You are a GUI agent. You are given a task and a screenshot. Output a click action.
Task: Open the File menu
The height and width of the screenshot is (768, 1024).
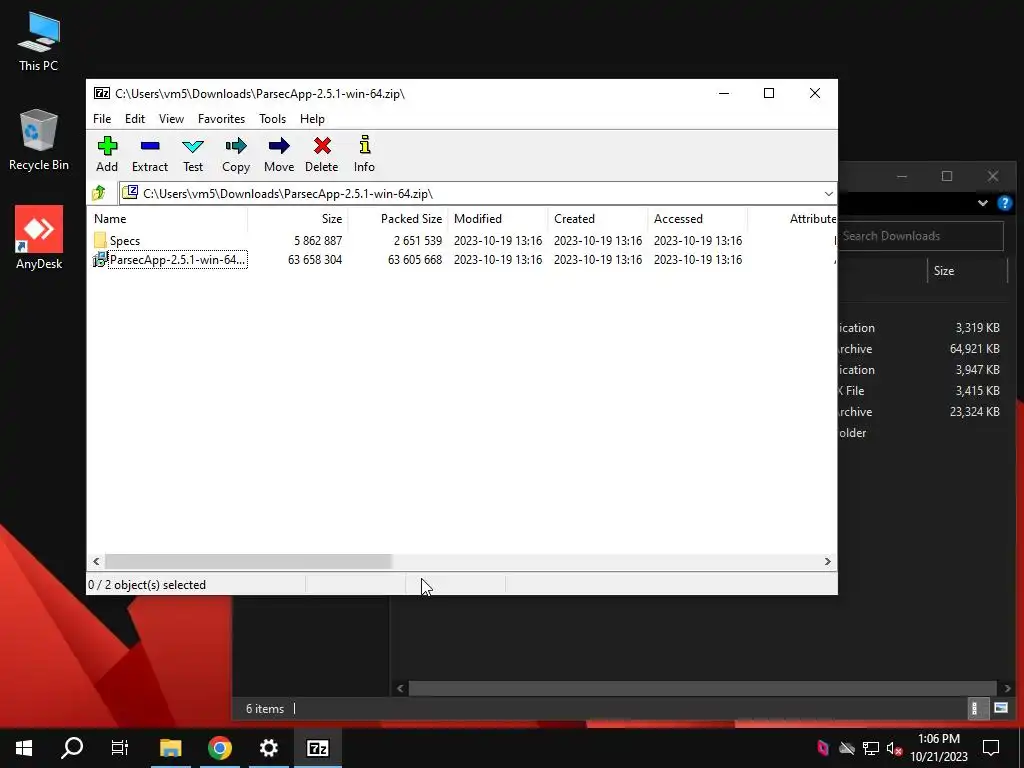pyautogui.click(x=102, y=119)
